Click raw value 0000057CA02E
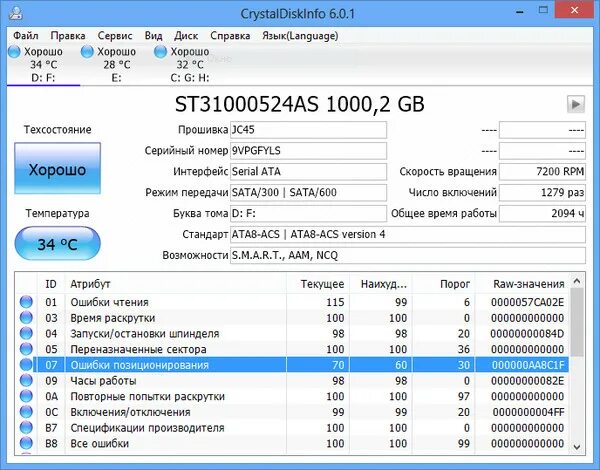600x470 pixels. pos(527,302)
